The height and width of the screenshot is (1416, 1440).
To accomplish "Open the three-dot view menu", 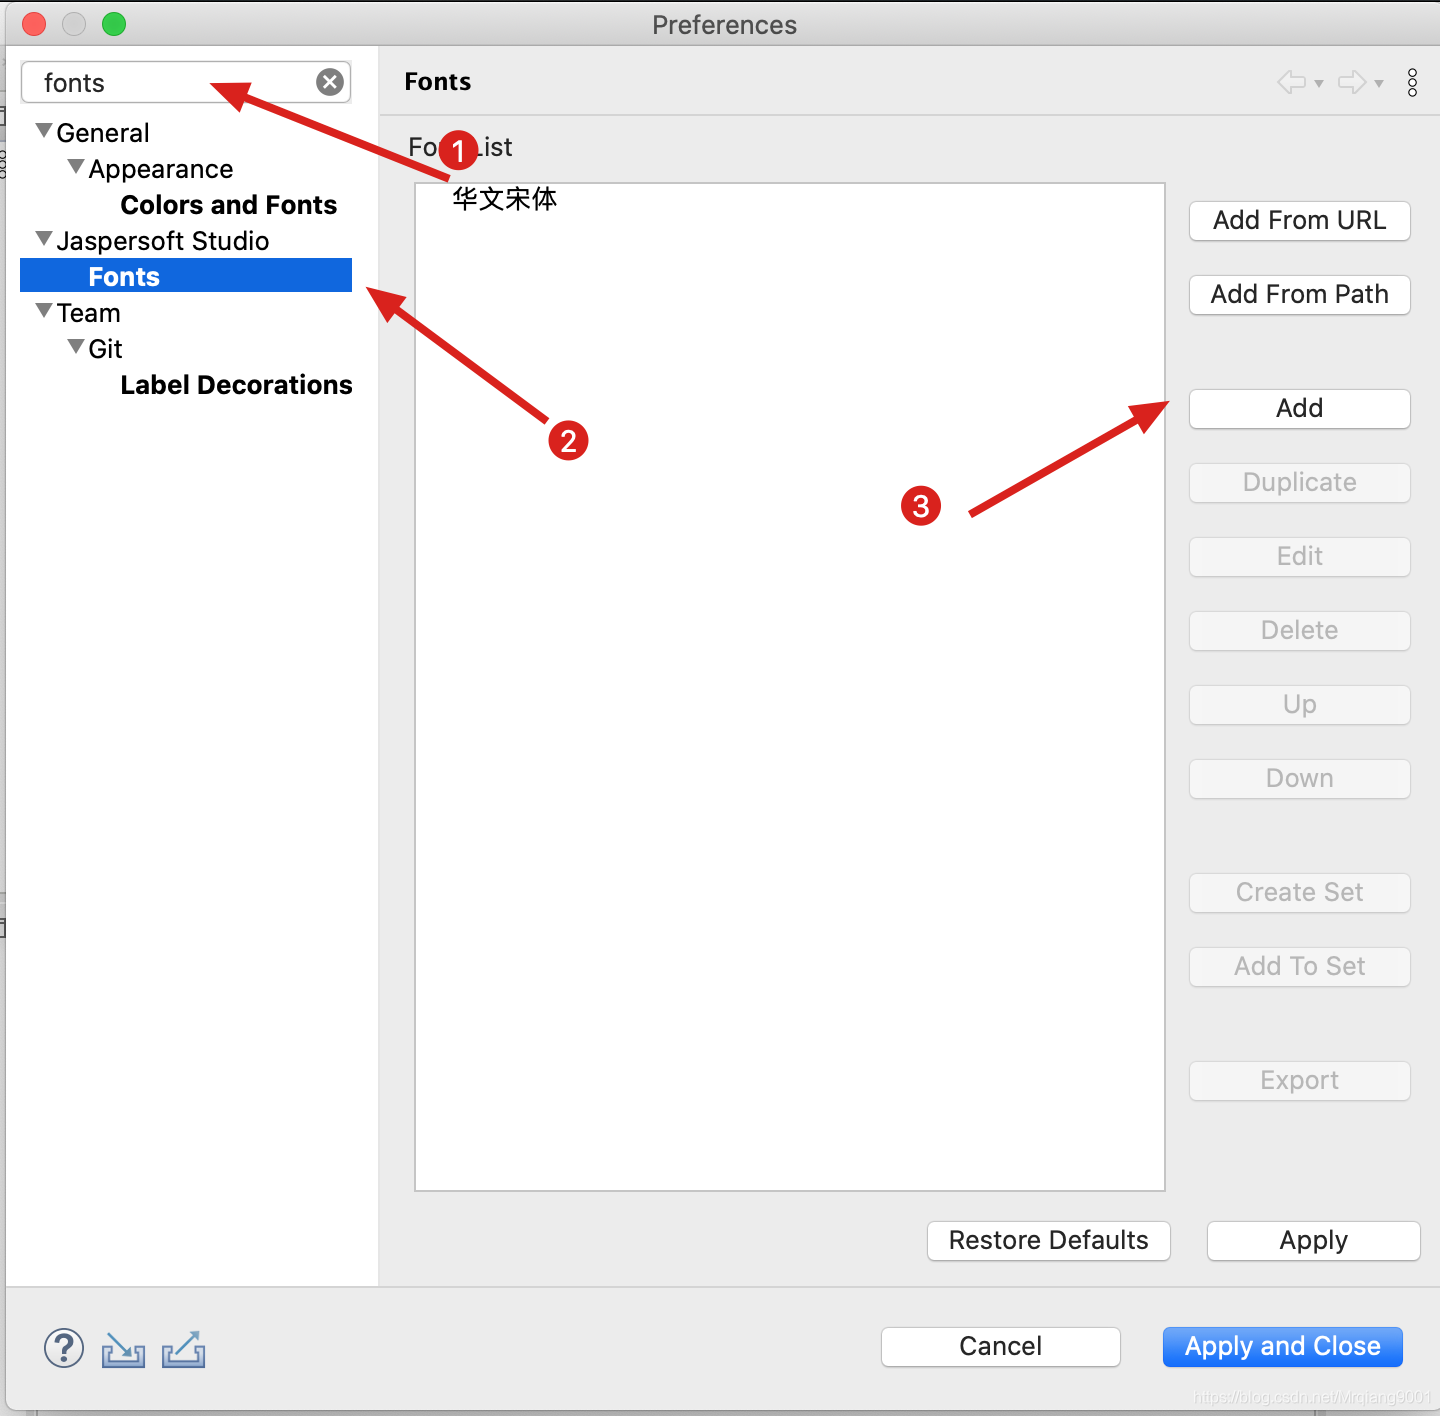I will click(1412, 82).
